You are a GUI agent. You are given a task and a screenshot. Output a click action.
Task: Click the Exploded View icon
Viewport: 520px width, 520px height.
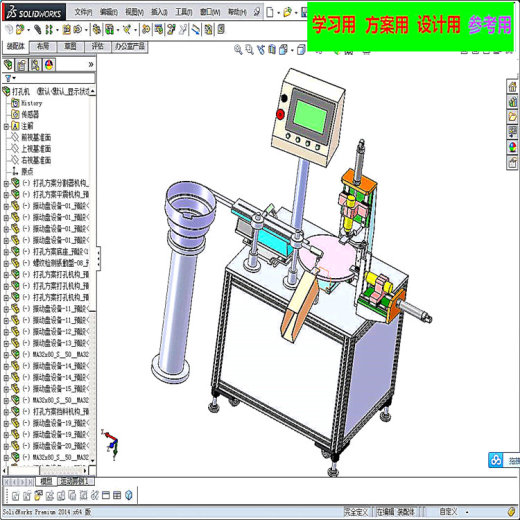pos(171,30)
